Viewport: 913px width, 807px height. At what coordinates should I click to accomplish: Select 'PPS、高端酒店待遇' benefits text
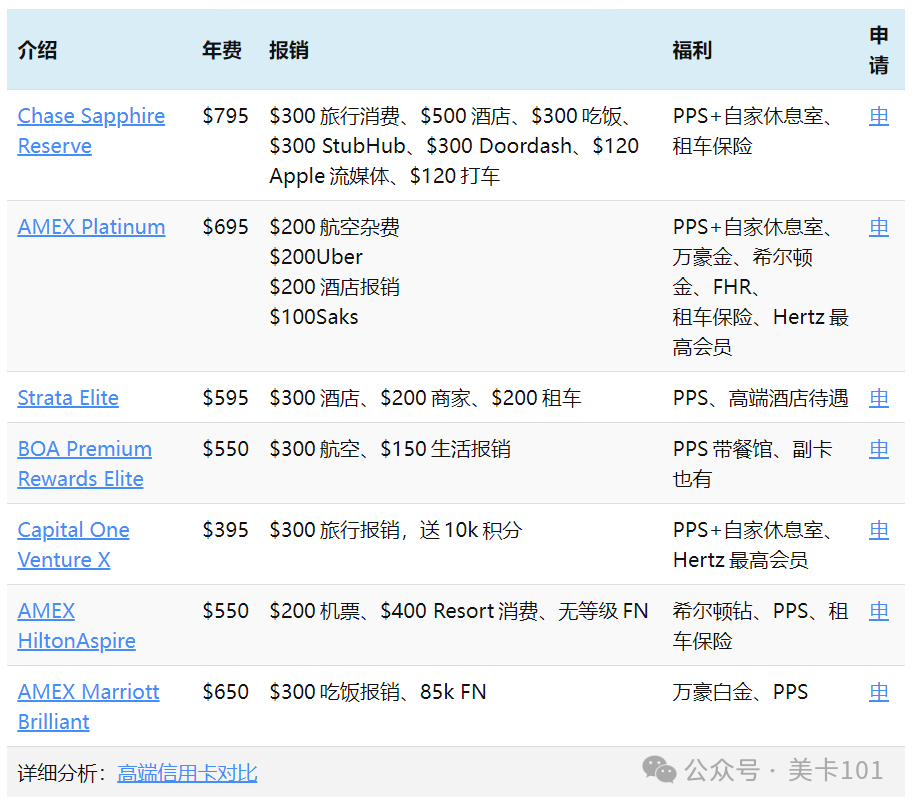pyautogui.click(x=760, y=398)
